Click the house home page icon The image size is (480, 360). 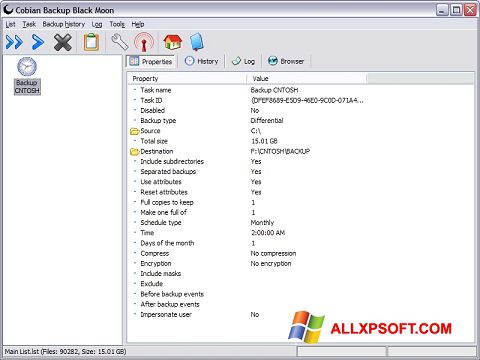pyautogui.click(x=173, y=42)
